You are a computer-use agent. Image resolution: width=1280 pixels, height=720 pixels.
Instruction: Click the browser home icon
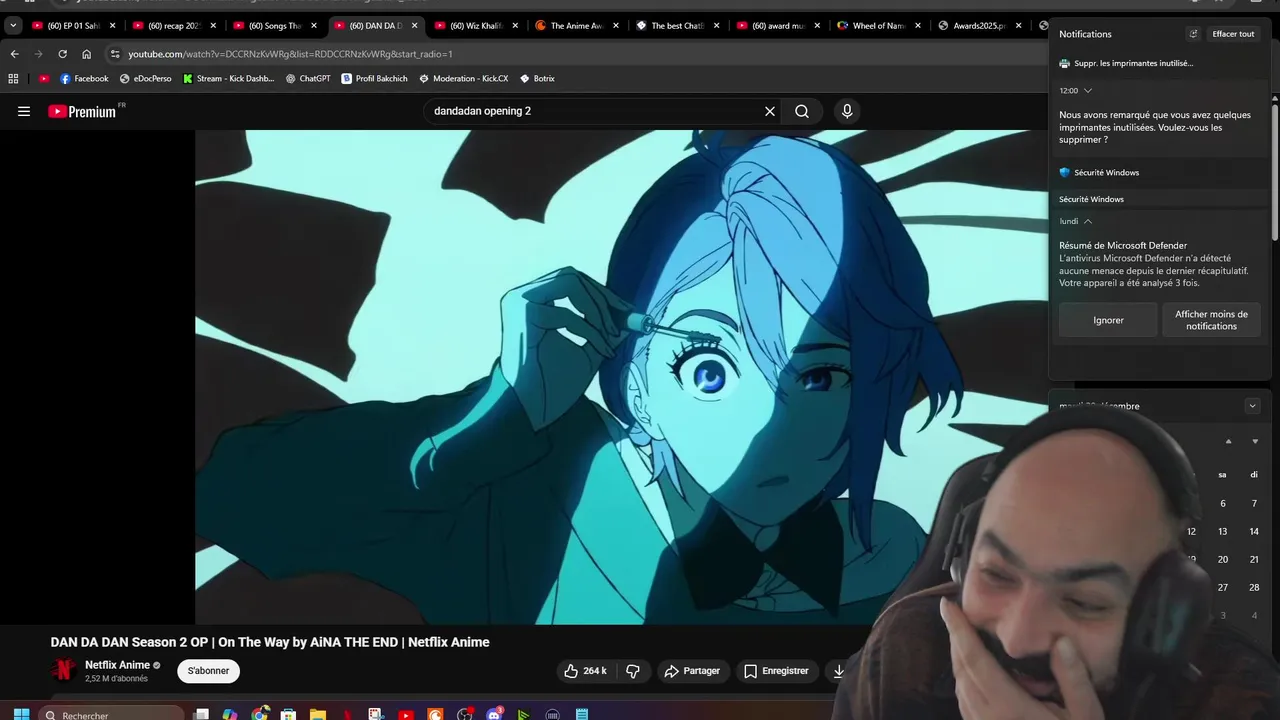pos(86,54)
